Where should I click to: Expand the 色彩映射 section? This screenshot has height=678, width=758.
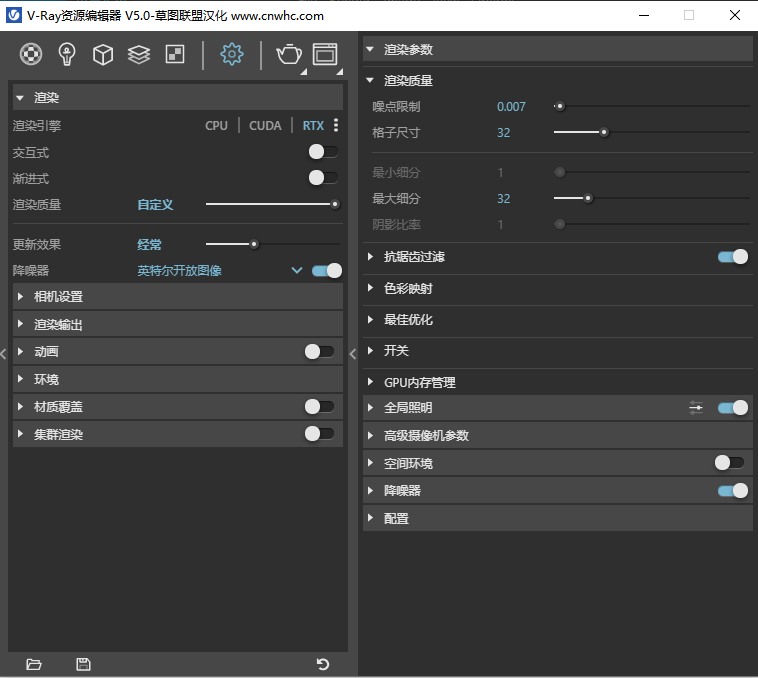tap(408, 289)
